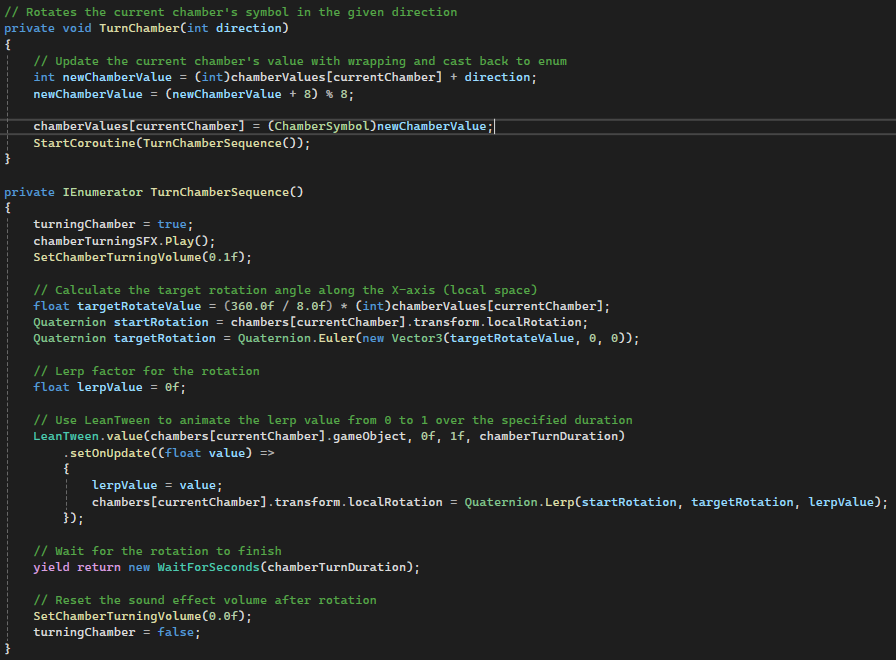Click "chamberTurnDuration" argument in LeanTween.value
896x660 pixels.
(x=549, y=437)
